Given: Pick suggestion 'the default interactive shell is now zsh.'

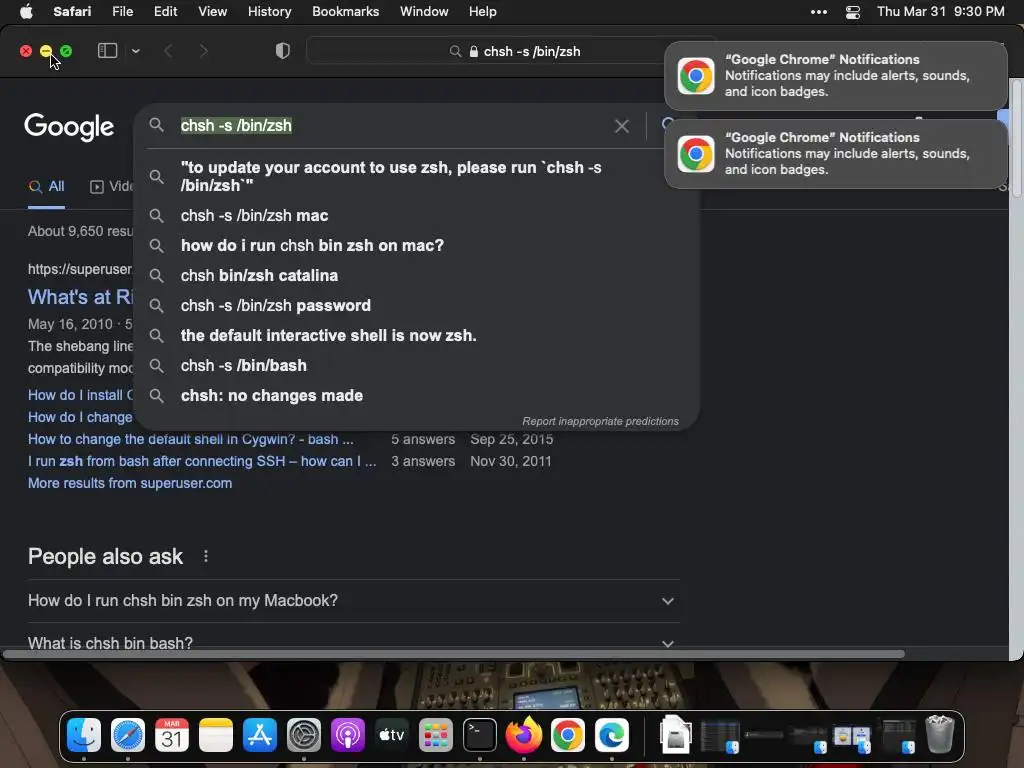Looking at the screenshot, I should (416, 336).
